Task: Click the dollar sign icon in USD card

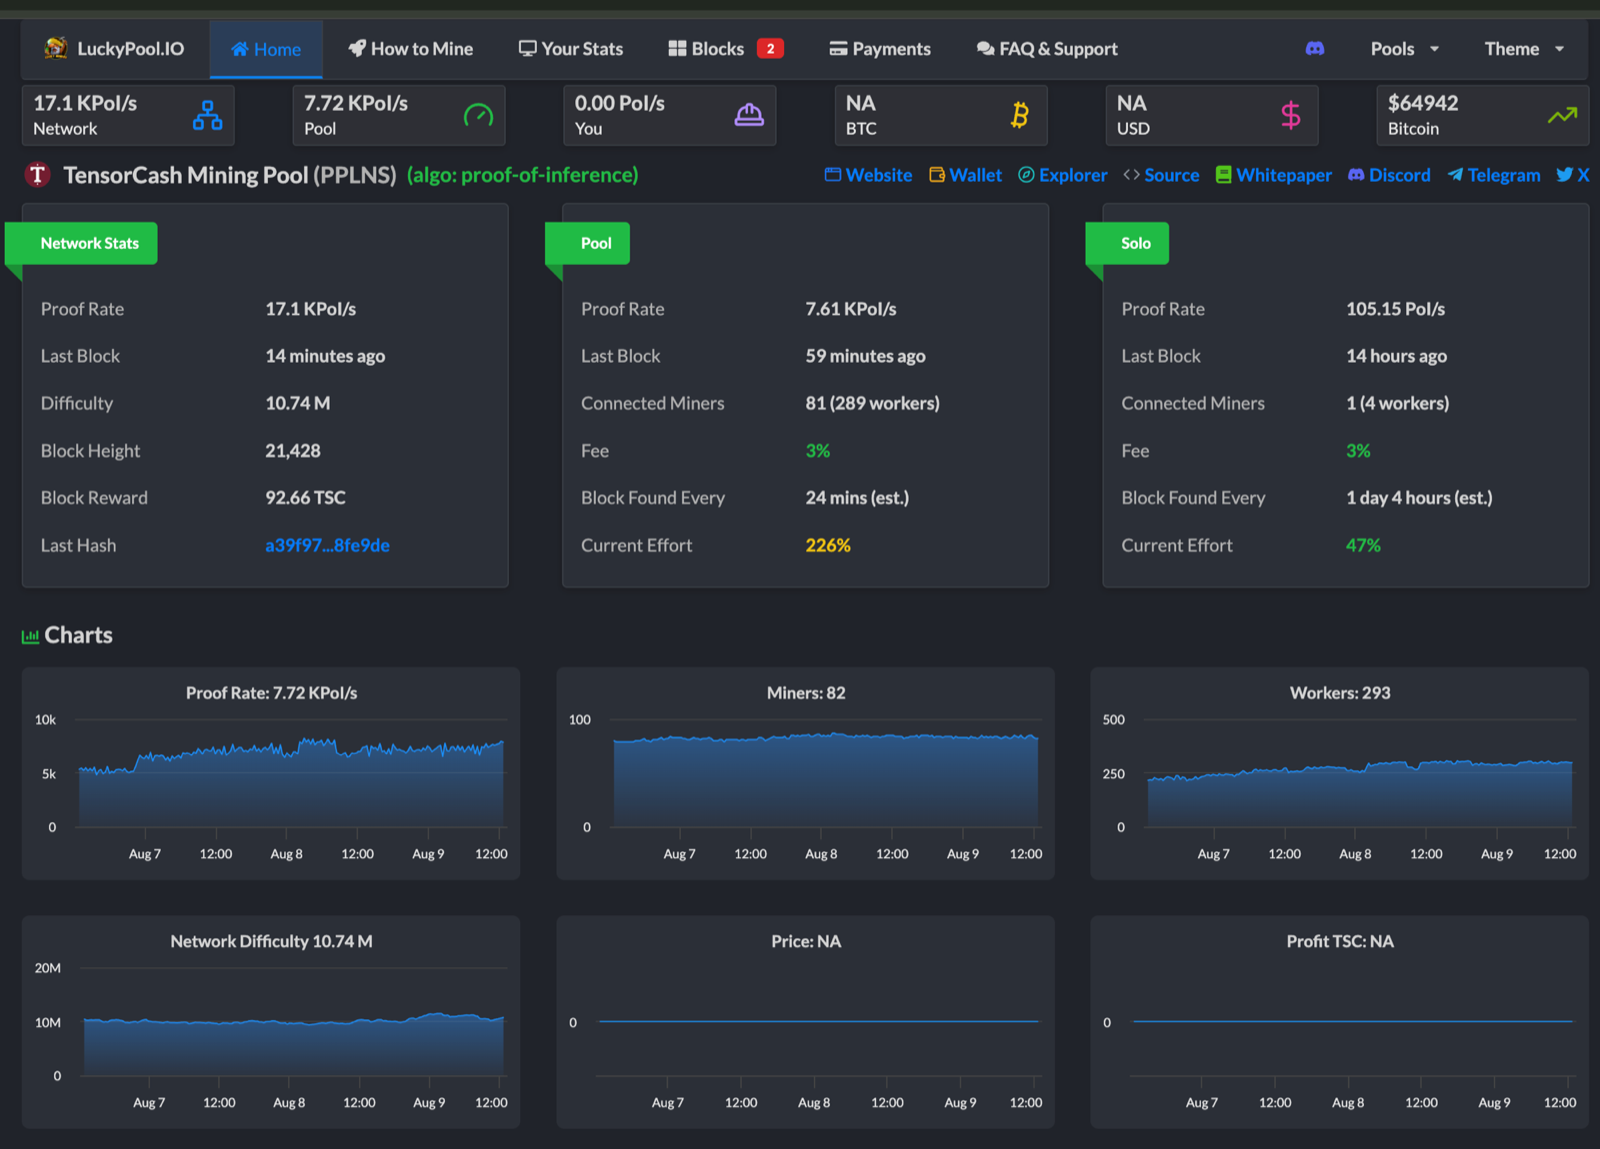Action: coord(1291,115)
